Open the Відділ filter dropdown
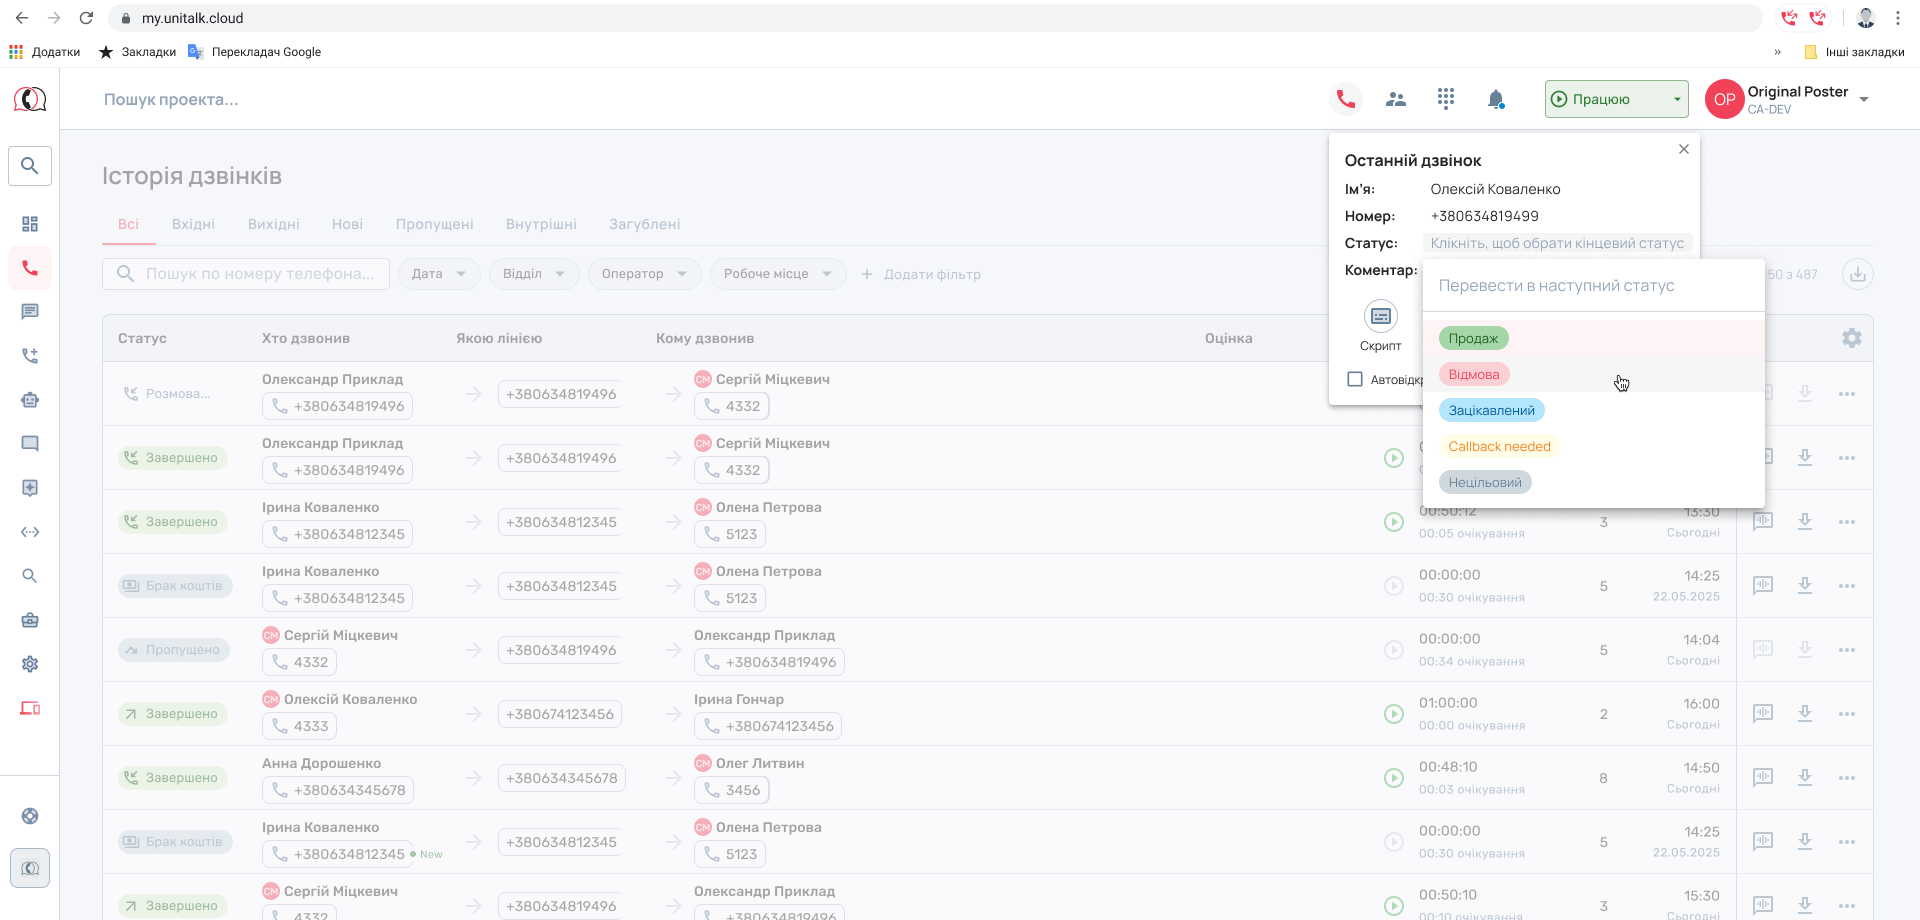This screenshot has width=1920, height=920. 534,274
